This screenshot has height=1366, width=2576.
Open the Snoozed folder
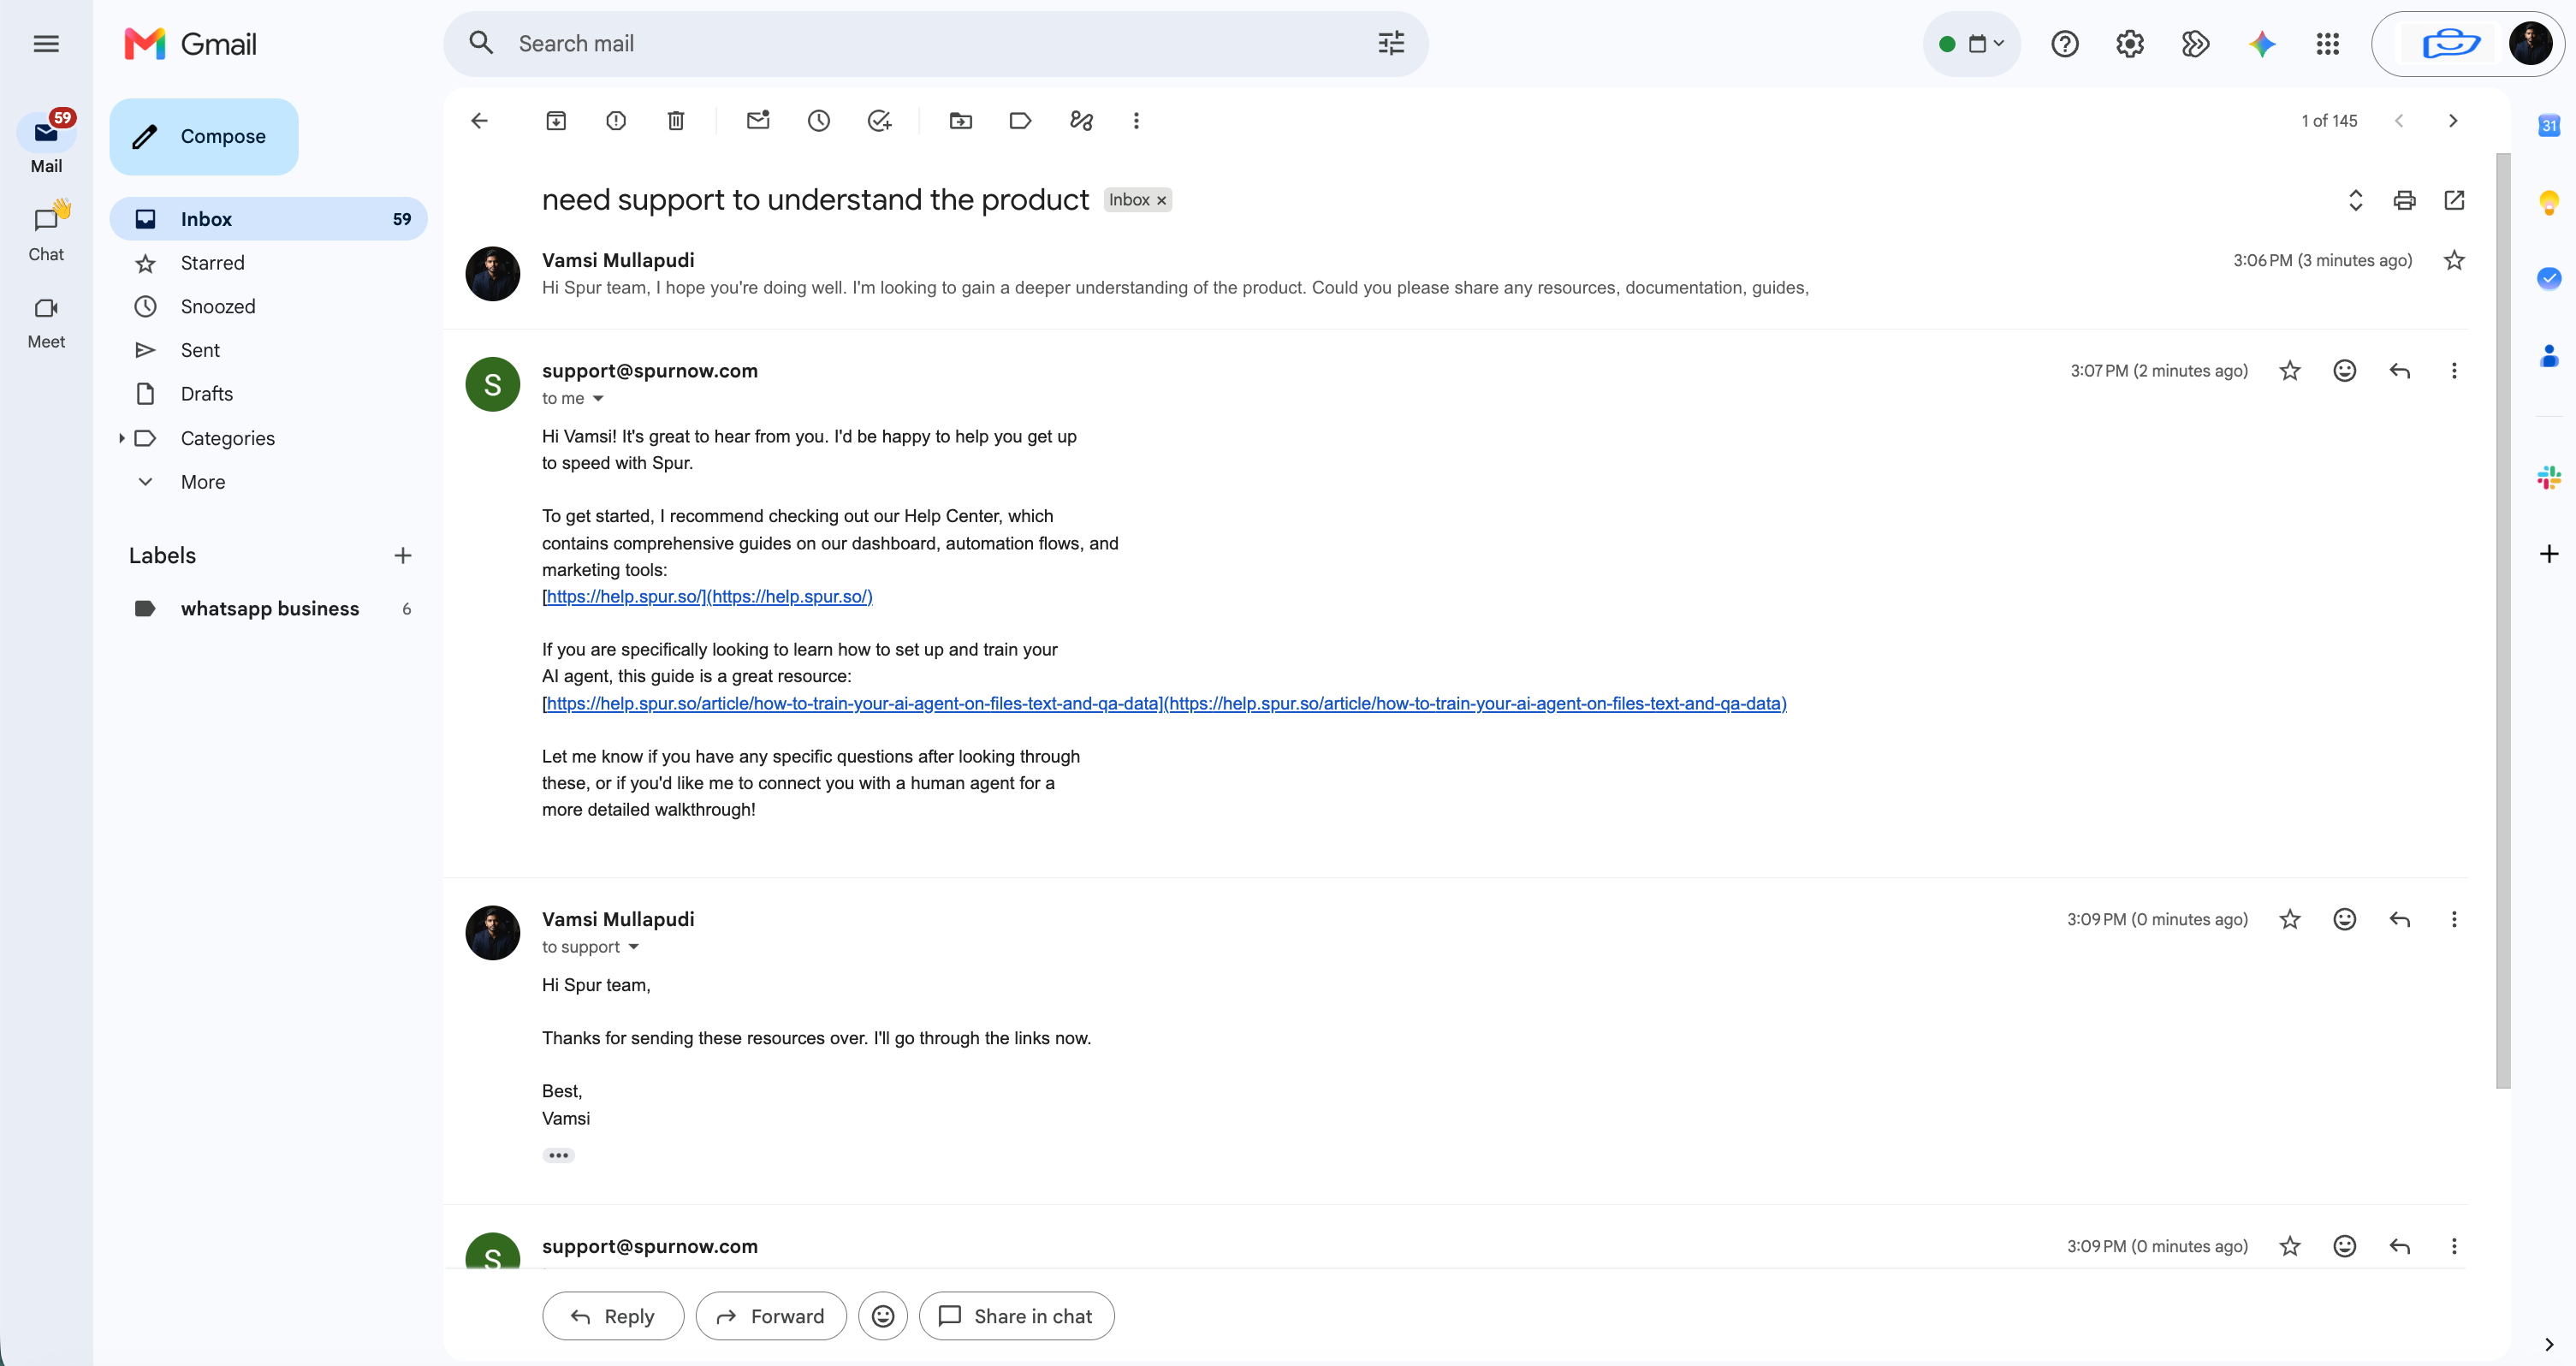(269, 307)
